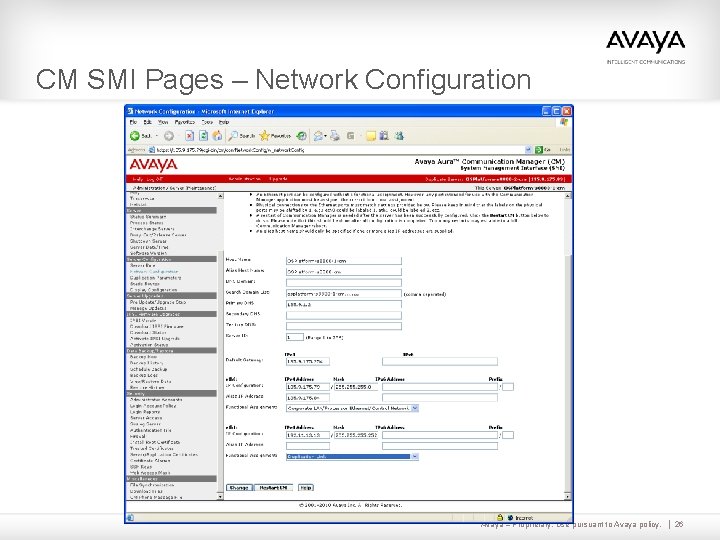Click the Log Off link in red bar
Viewport: 720px width, 540px height.
(153, 179)
